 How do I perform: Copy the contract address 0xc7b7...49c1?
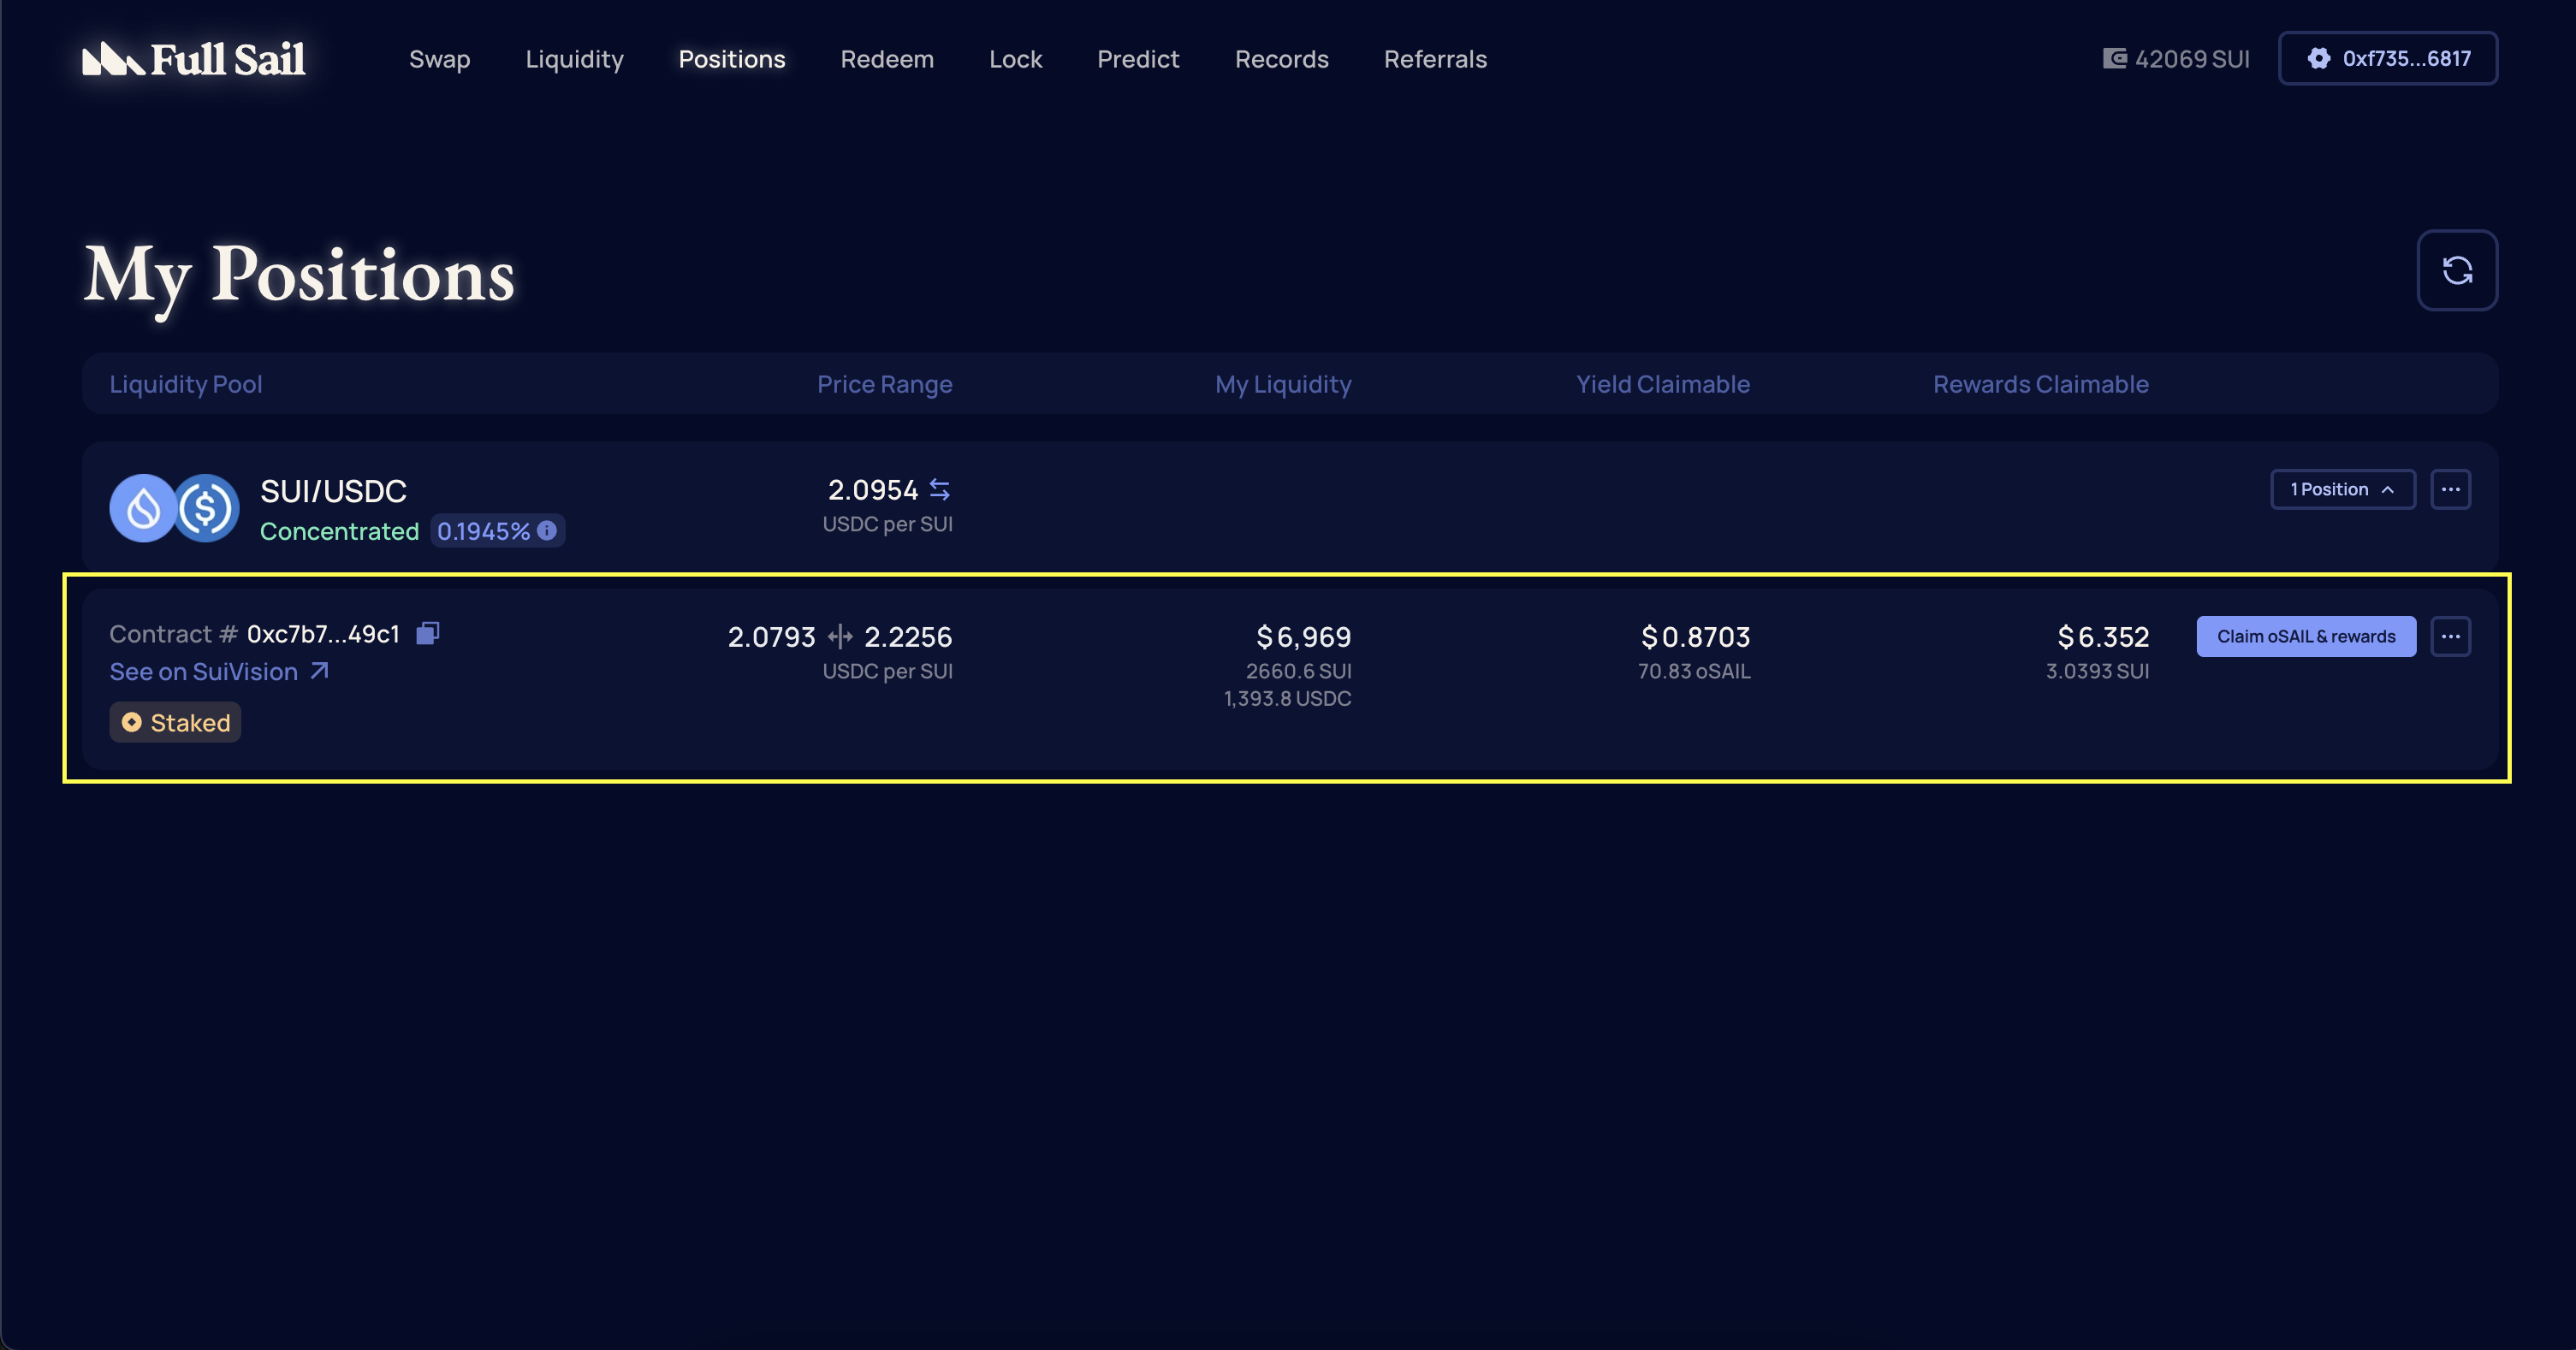(x=426, y=632)
